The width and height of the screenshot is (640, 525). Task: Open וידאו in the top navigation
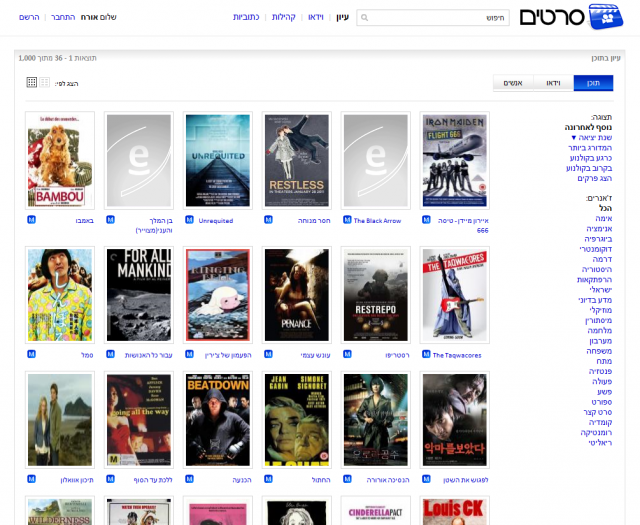tap(316, 17)
